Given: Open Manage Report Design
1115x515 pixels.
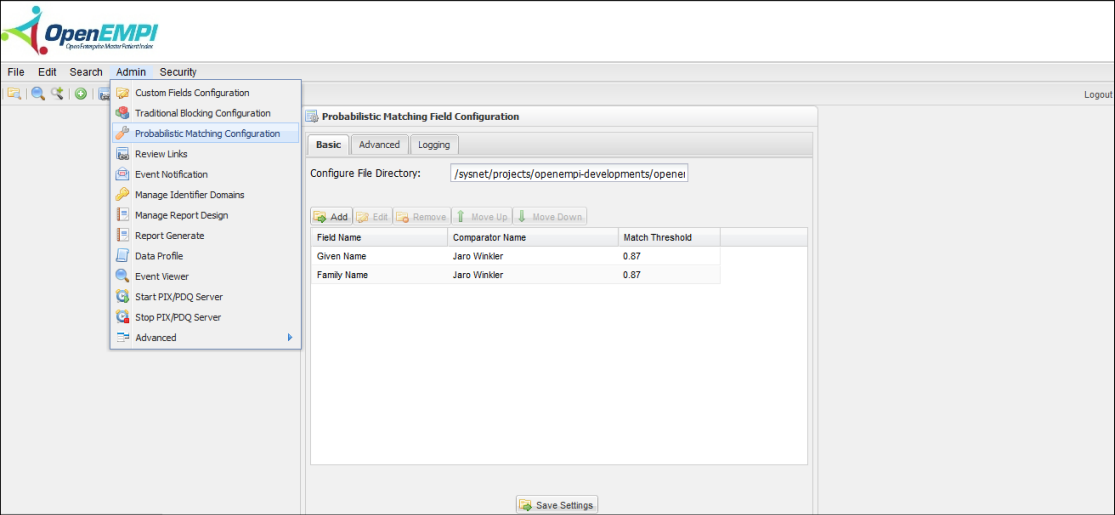Looking at the screenshot, I should coord(206,215).
